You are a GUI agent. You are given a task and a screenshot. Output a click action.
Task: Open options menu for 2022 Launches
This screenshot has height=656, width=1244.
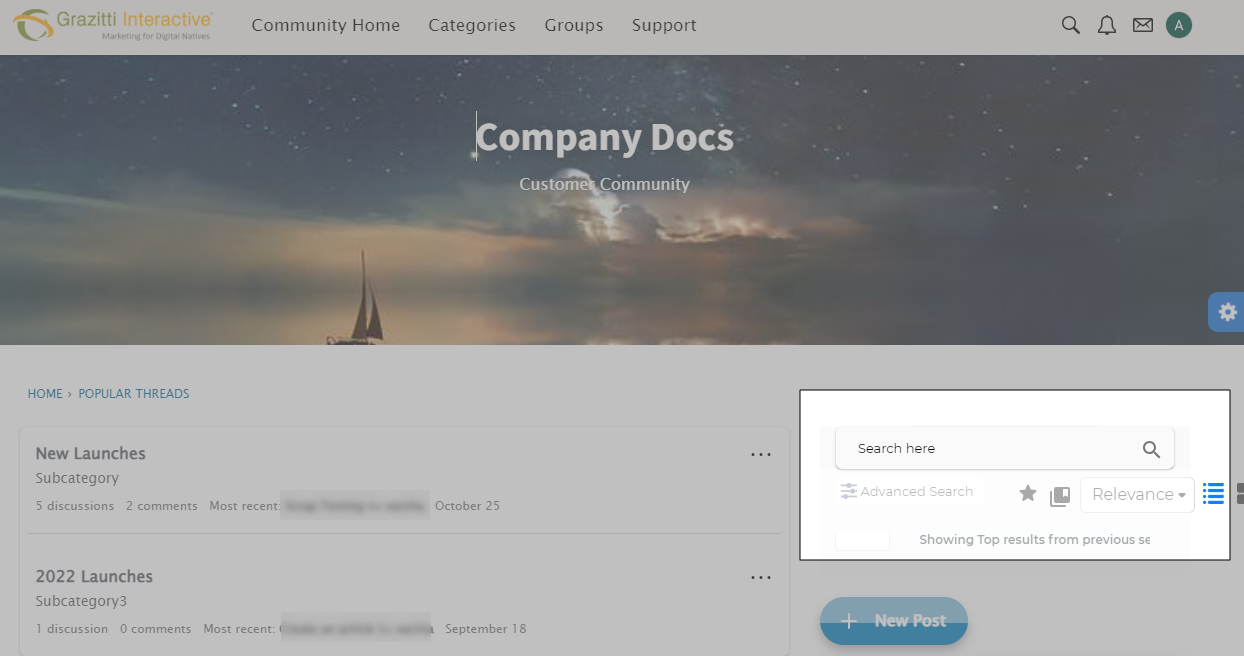click(x=760, y=578)
